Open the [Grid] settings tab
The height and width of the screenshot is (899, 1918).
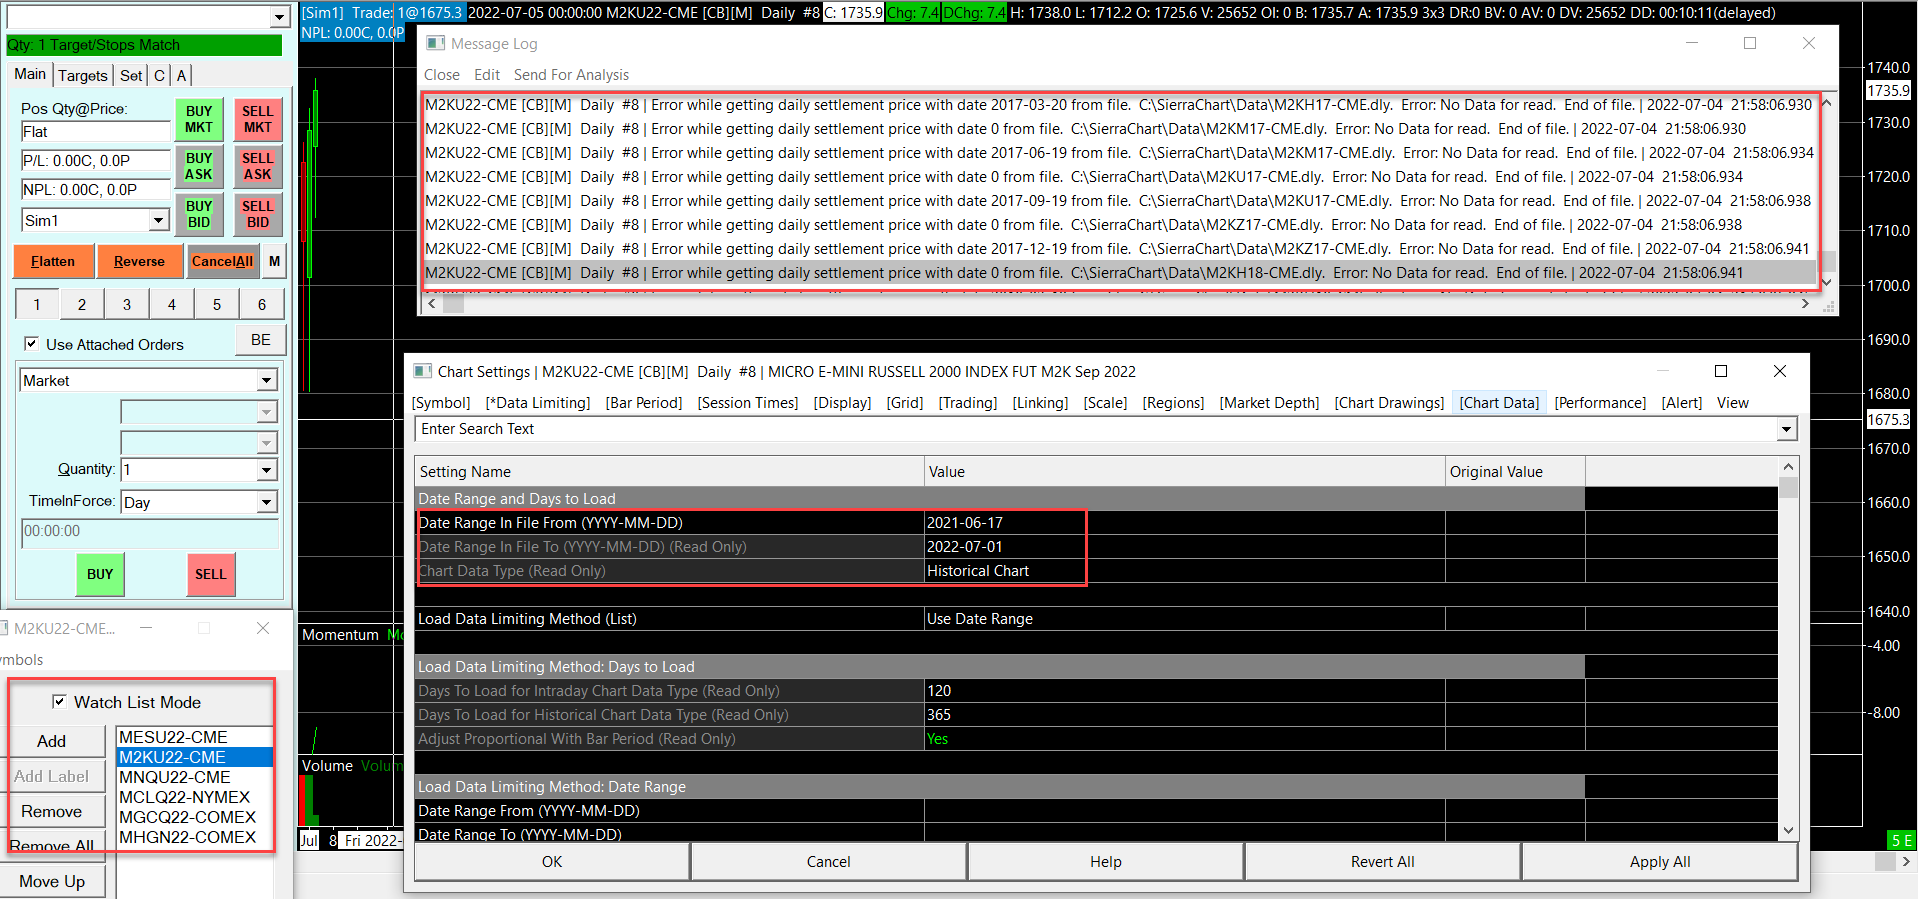point(905,402)
